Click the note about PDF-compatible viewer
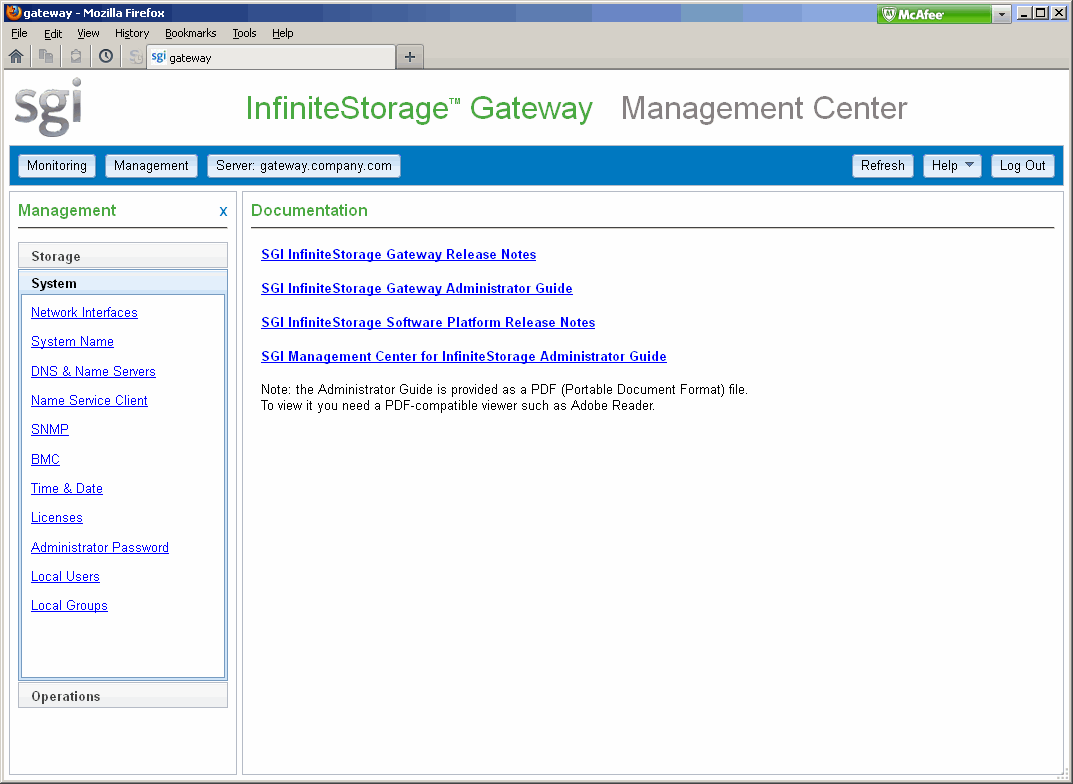Screen dimensions: 1073x784 pyautogui.click(x=458, y=406)
